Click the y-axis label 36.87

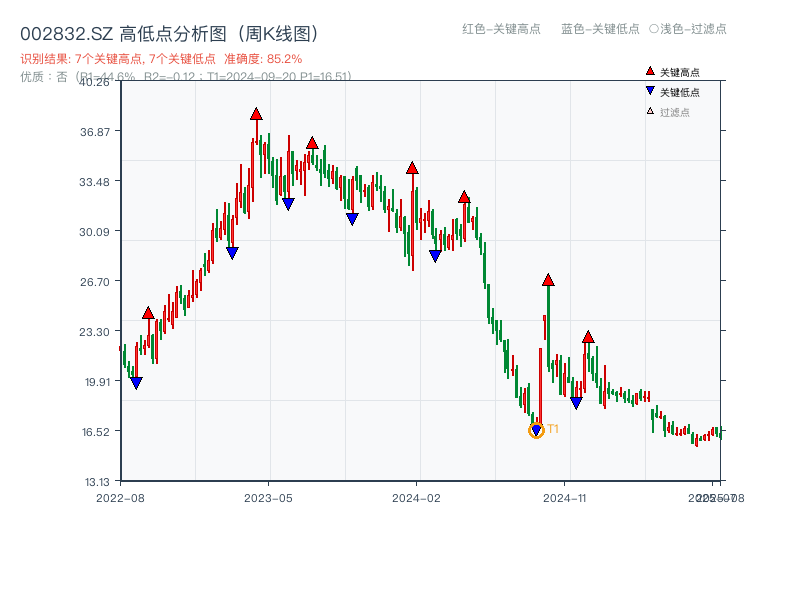94,132
